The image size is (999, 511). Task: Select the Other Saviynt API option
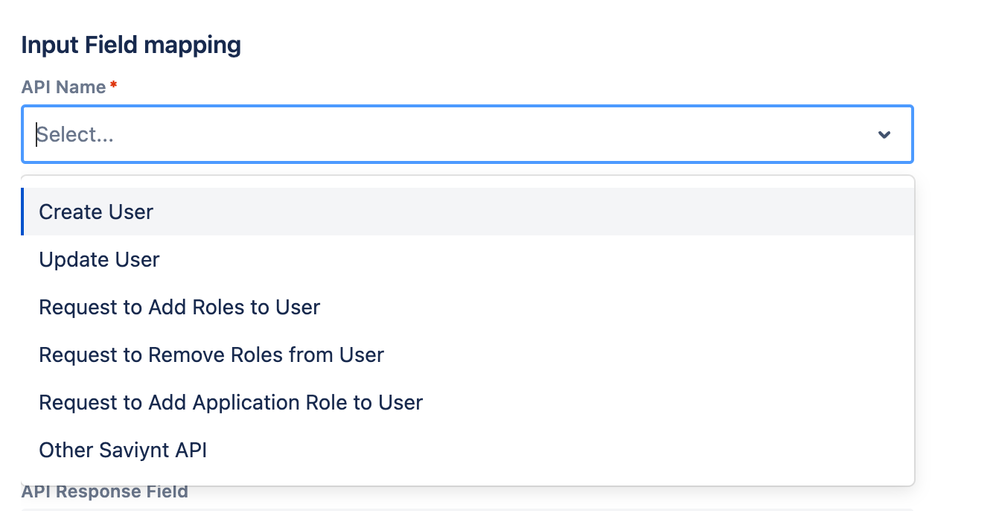(468, 450)
